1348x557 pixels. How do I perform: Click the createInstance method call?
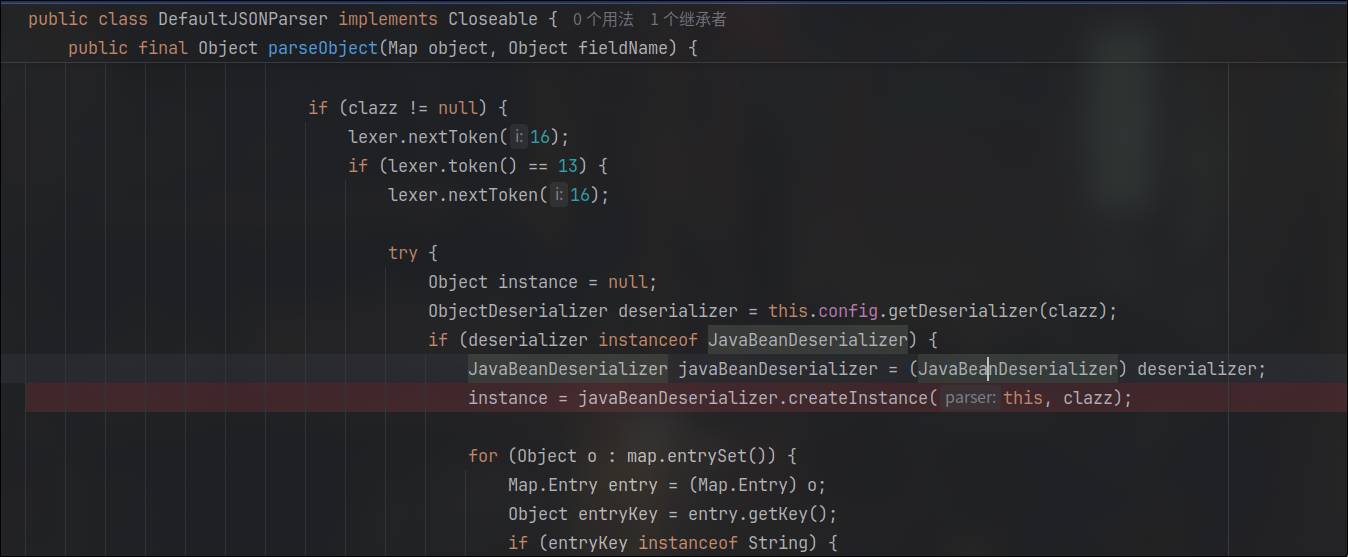click(859, 398)
